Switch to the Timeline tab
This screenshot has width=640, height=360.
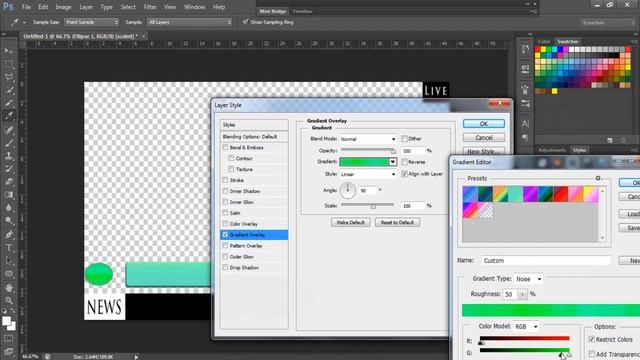pos(302,11)
